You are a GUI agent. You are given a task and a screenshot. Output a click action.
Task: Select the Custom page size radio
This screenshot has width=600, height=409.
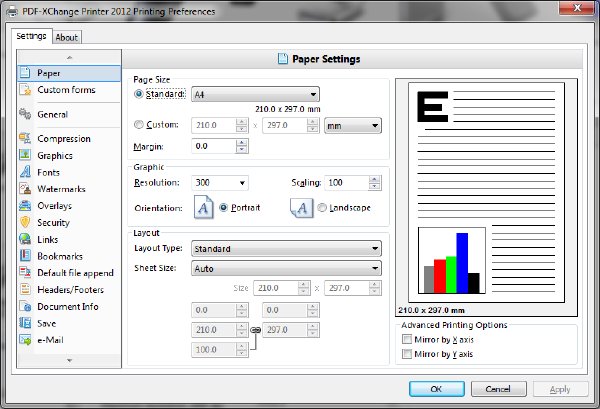(139, 124)
